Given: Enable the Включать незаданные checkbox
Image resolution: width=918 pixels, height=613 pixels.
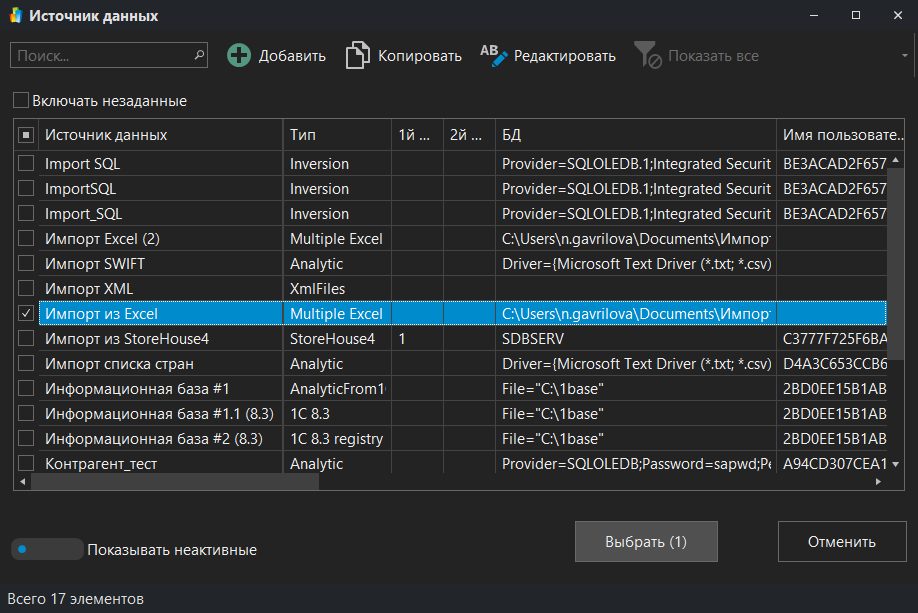Looking at the screenshot, I should pyautogui.click(x=21, y=101).
